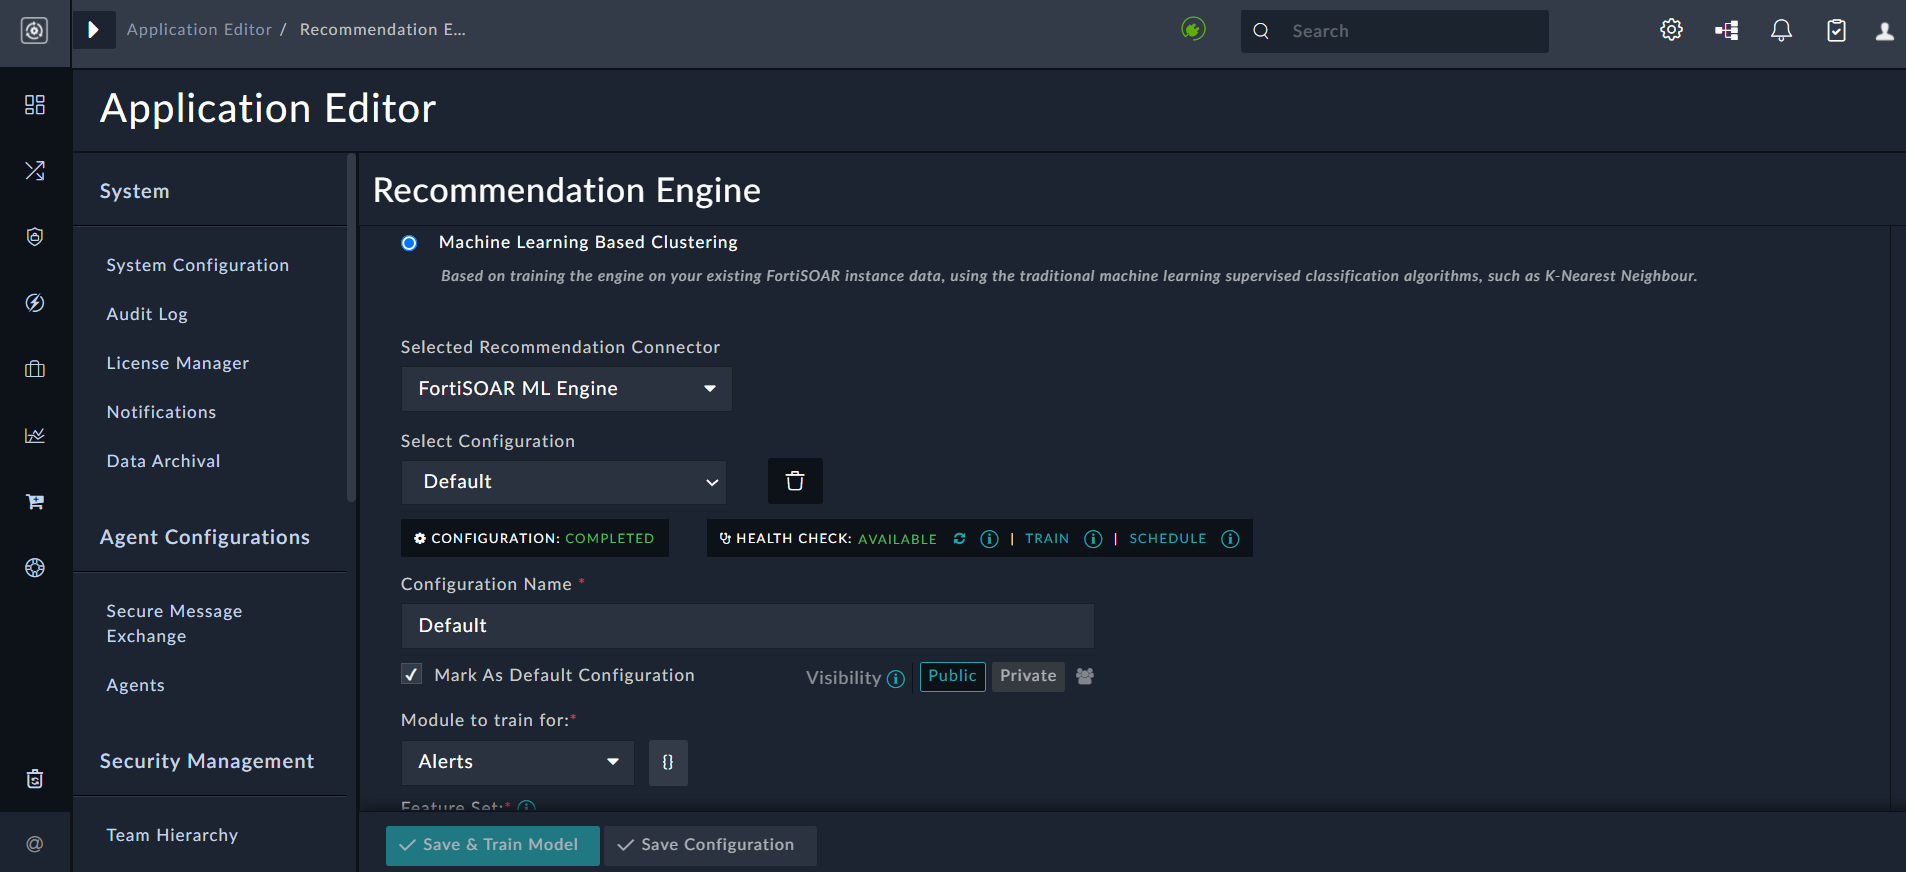This screenshot has width=1906, height=872.
Task: Set visibility to Private
Action: click(x=1028, y=676)
